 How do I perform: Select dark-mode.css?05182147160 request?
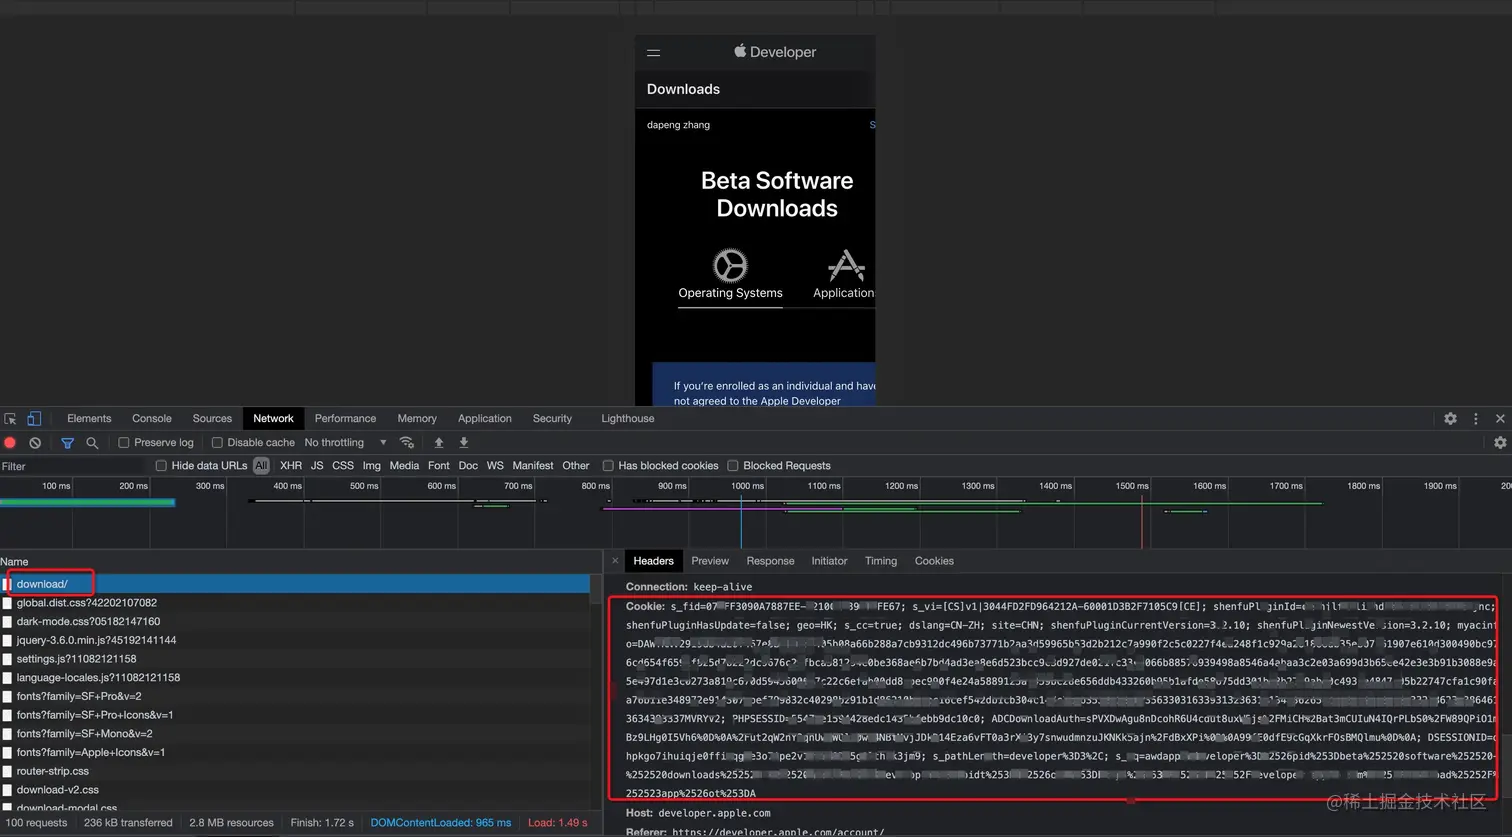(295, 621)
